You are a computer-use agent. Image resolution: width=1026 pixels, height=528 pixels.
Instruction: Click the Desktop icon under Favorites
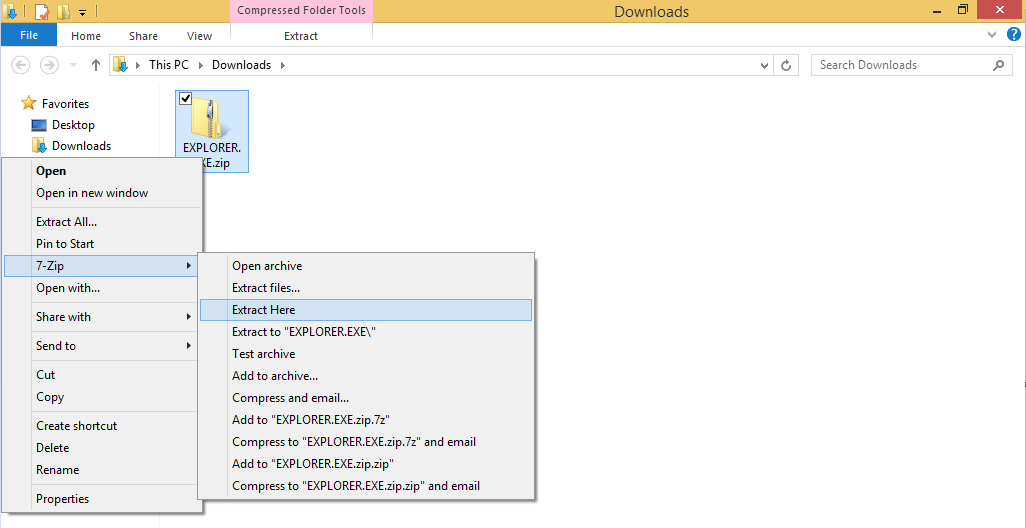39,125
